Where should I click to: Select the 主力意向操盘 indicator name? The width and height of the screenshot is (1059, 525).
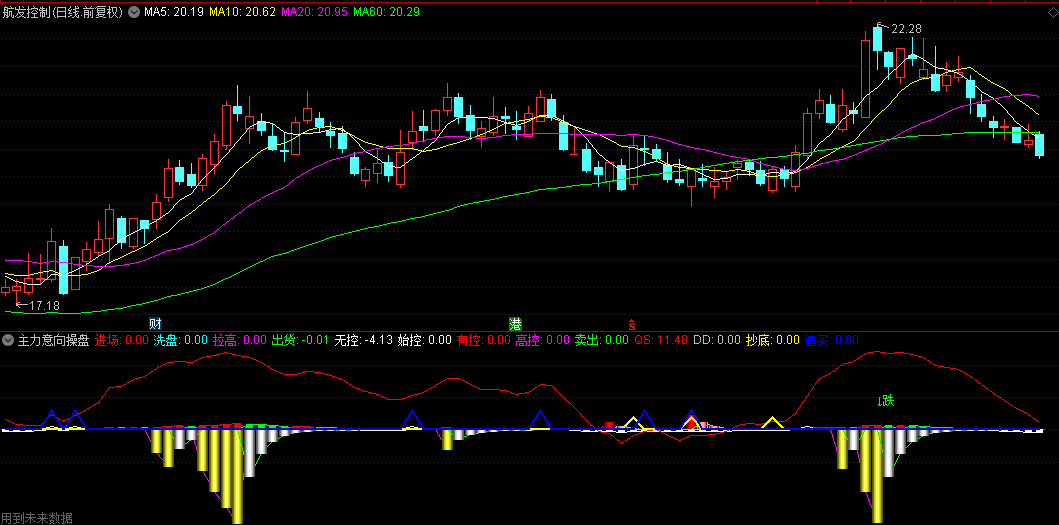53,340
